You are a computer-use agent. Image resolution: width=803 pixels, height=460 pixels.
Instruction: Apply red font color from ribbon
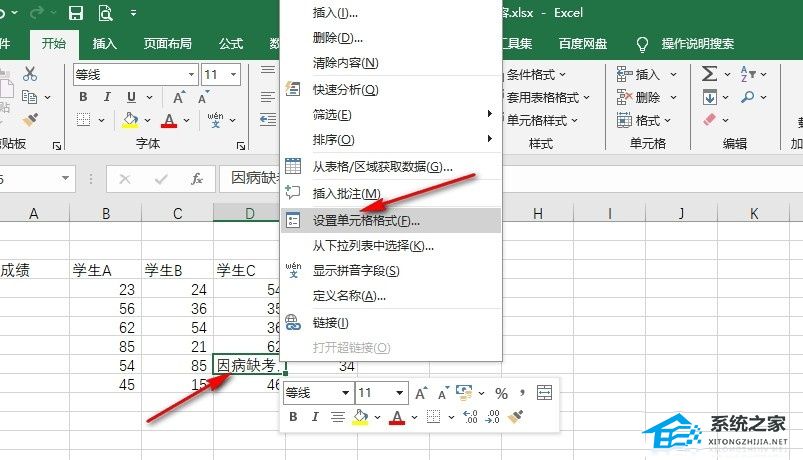coord(168,120)
